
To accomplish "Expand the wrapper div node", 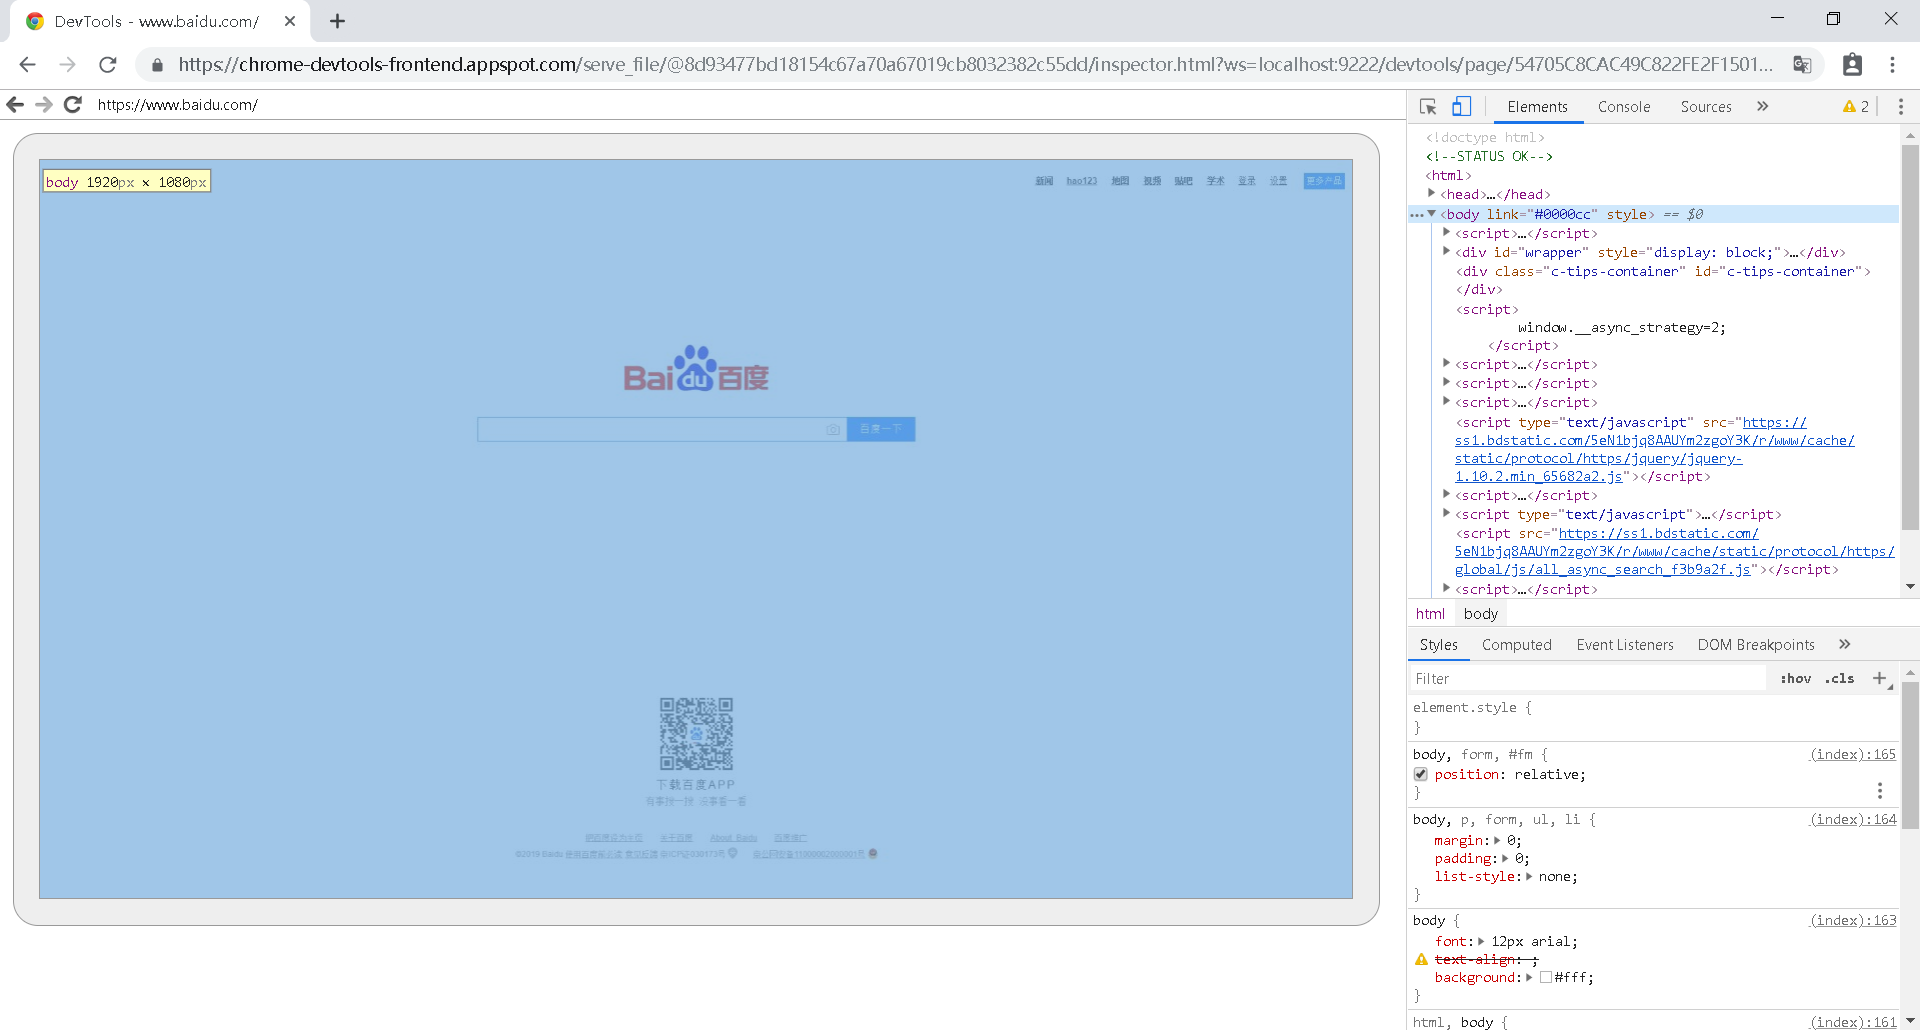I will (1446, 251).
